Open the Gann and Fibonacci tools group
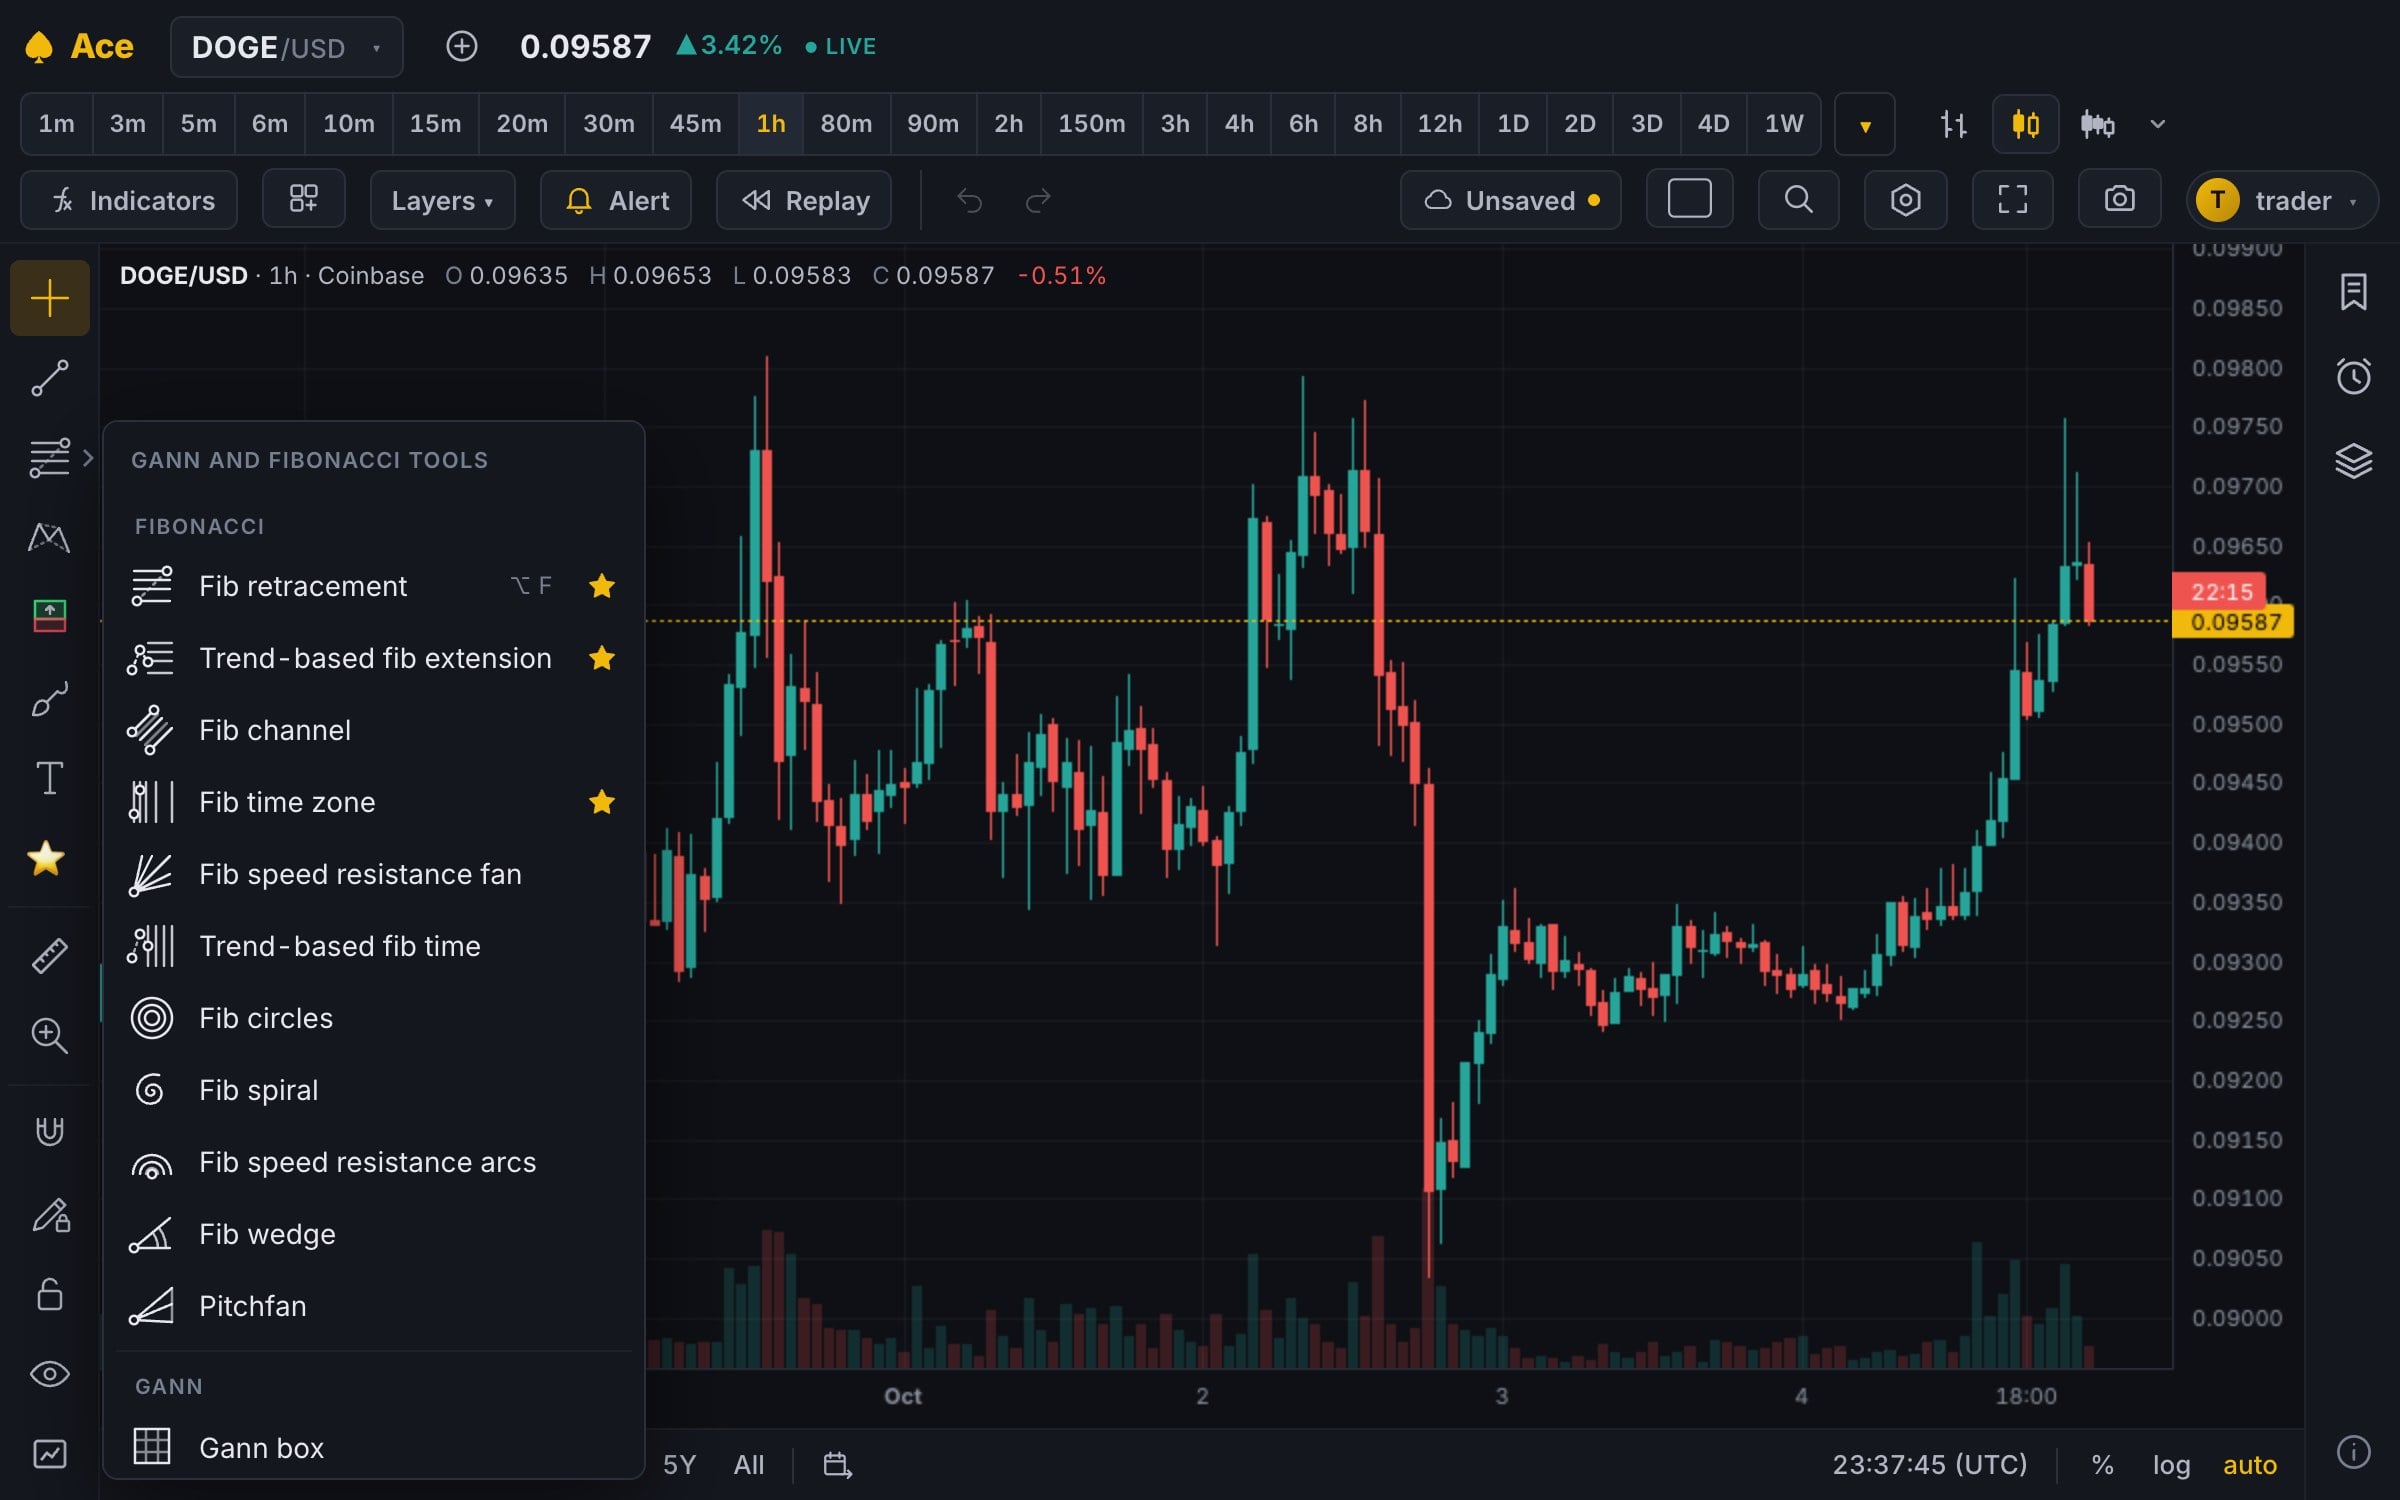This screenshot has width=2400, height=1500. pos(49,458)
